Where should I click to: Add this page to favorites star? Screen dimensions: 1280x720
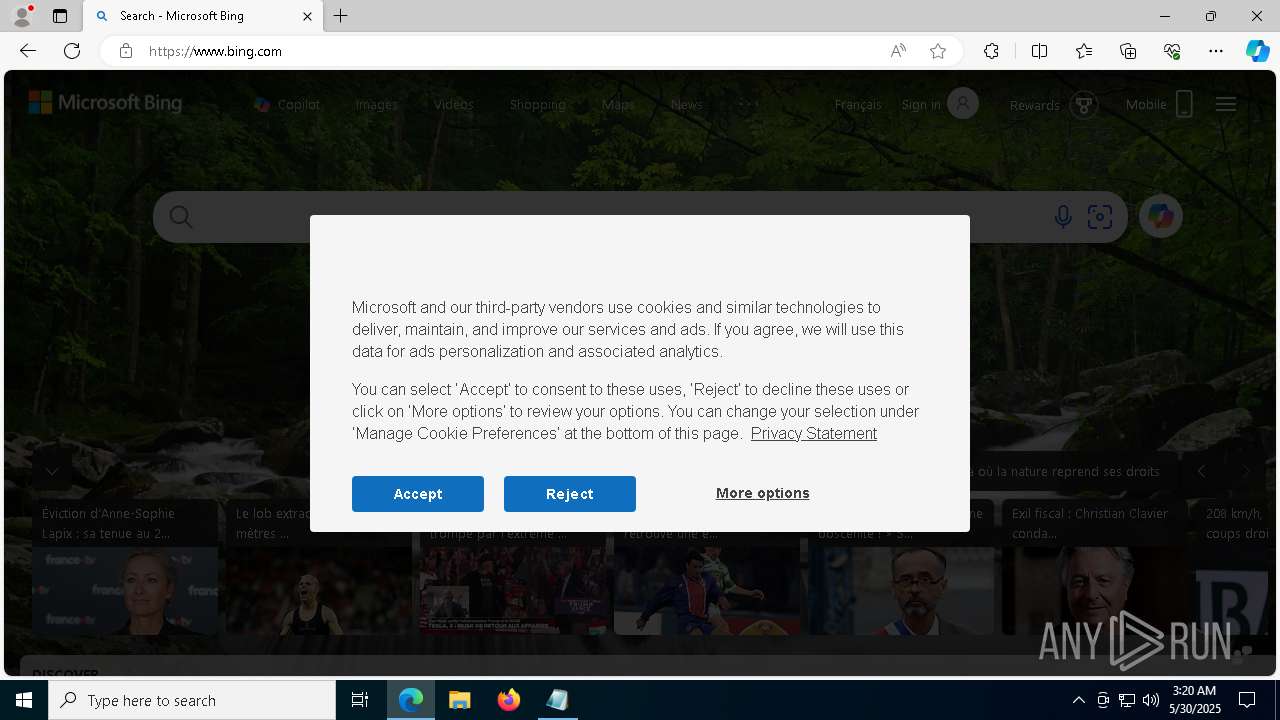[x=938, y=51]
